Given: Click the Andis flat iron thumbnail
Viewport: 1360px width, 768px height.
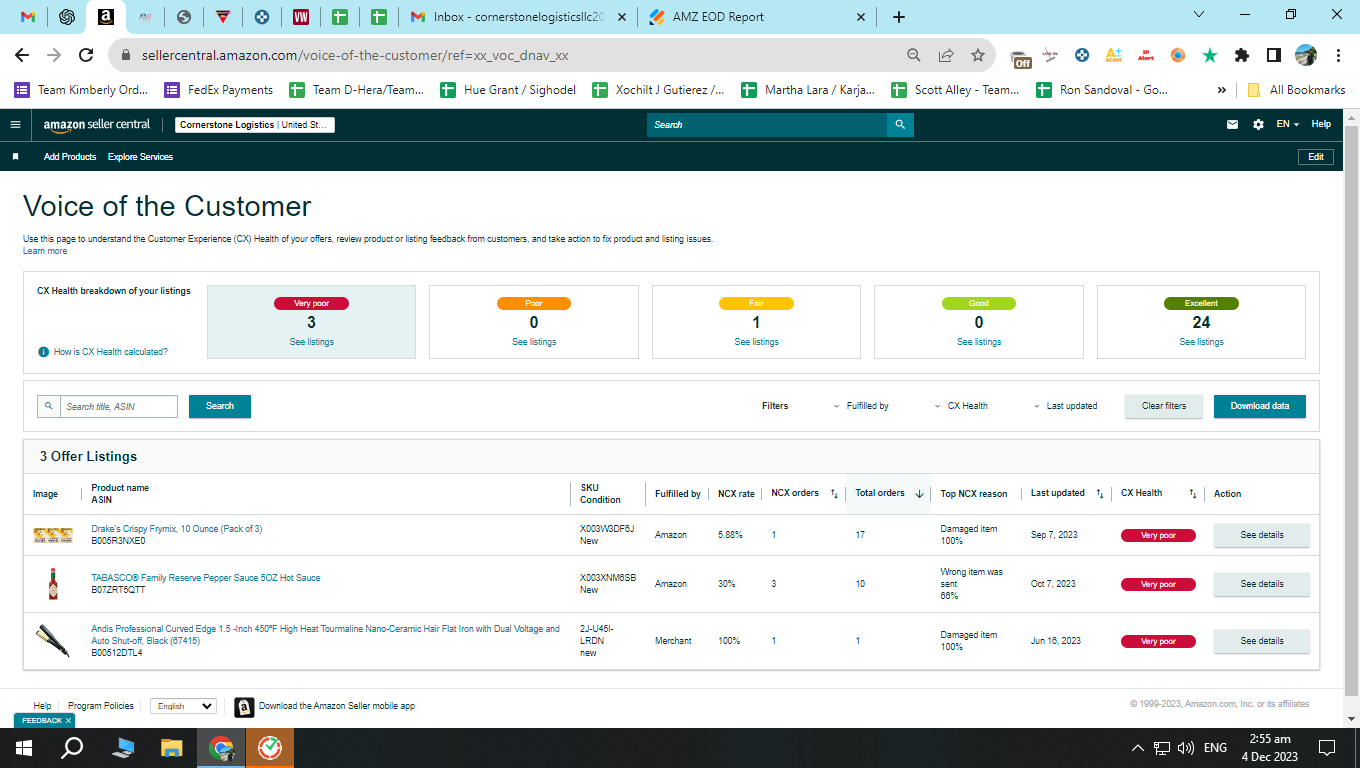Looking at the screenshot, I should coord(53,641).
